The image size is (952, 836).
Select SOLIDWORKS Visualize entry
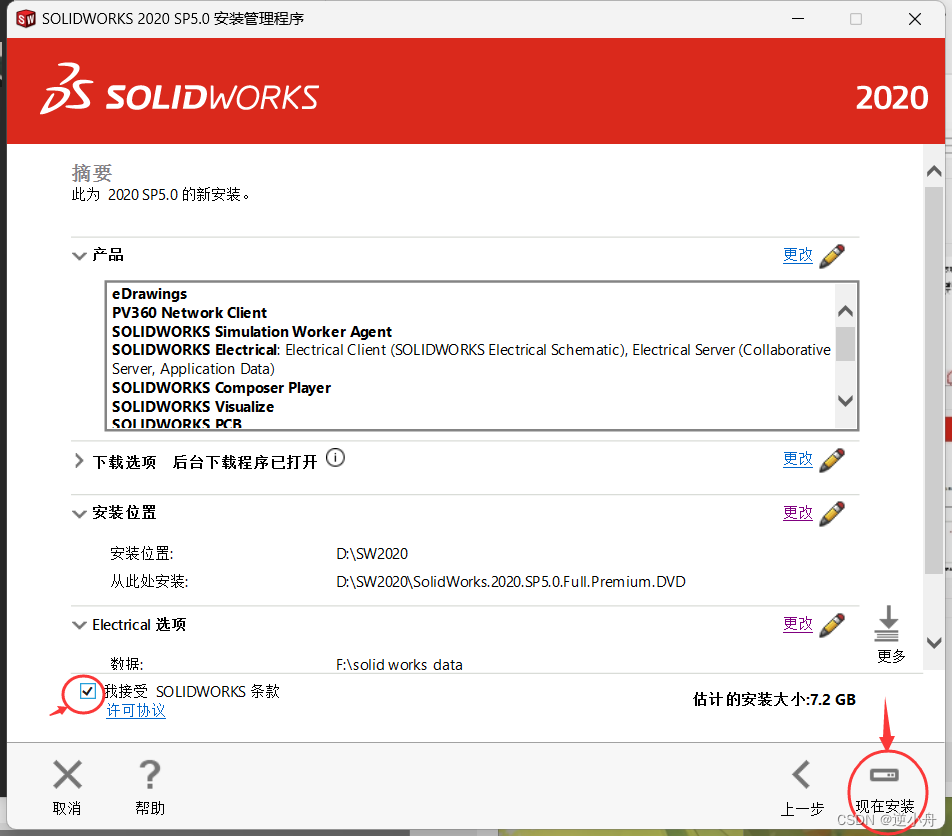pyautogui.click(x=193, y=406)
